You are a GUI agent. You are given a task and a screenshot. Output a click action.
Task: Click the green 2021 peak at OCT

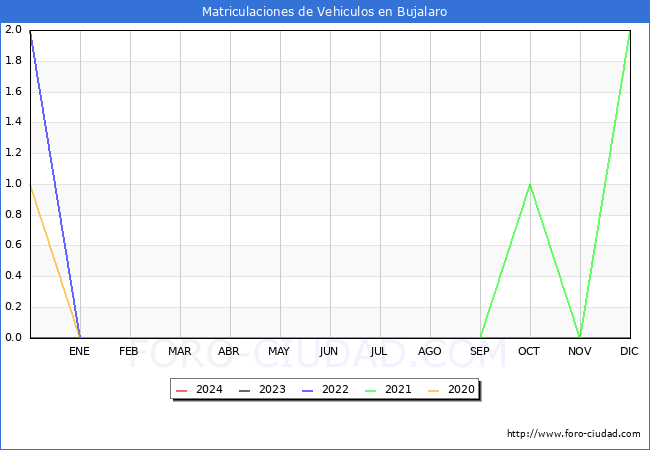[x=530, y=185]
